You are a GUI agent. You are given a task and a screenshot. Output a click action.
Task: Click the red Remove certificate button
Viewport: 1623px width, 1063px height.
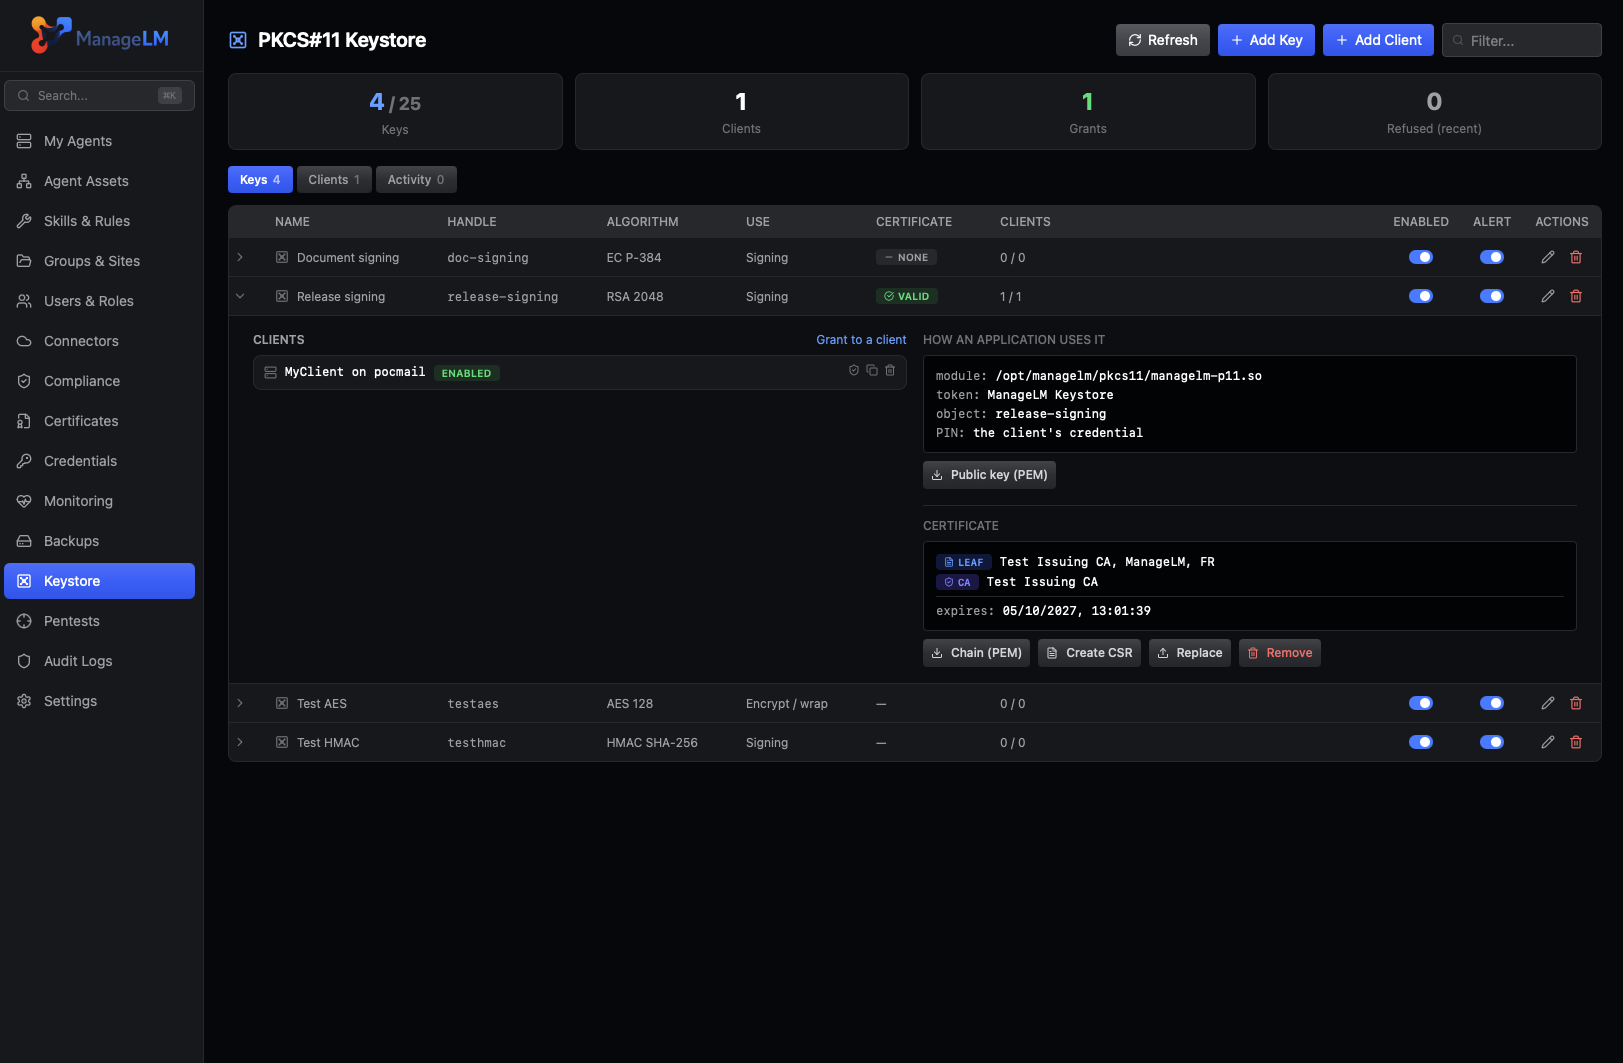(x=1280, y=653)
